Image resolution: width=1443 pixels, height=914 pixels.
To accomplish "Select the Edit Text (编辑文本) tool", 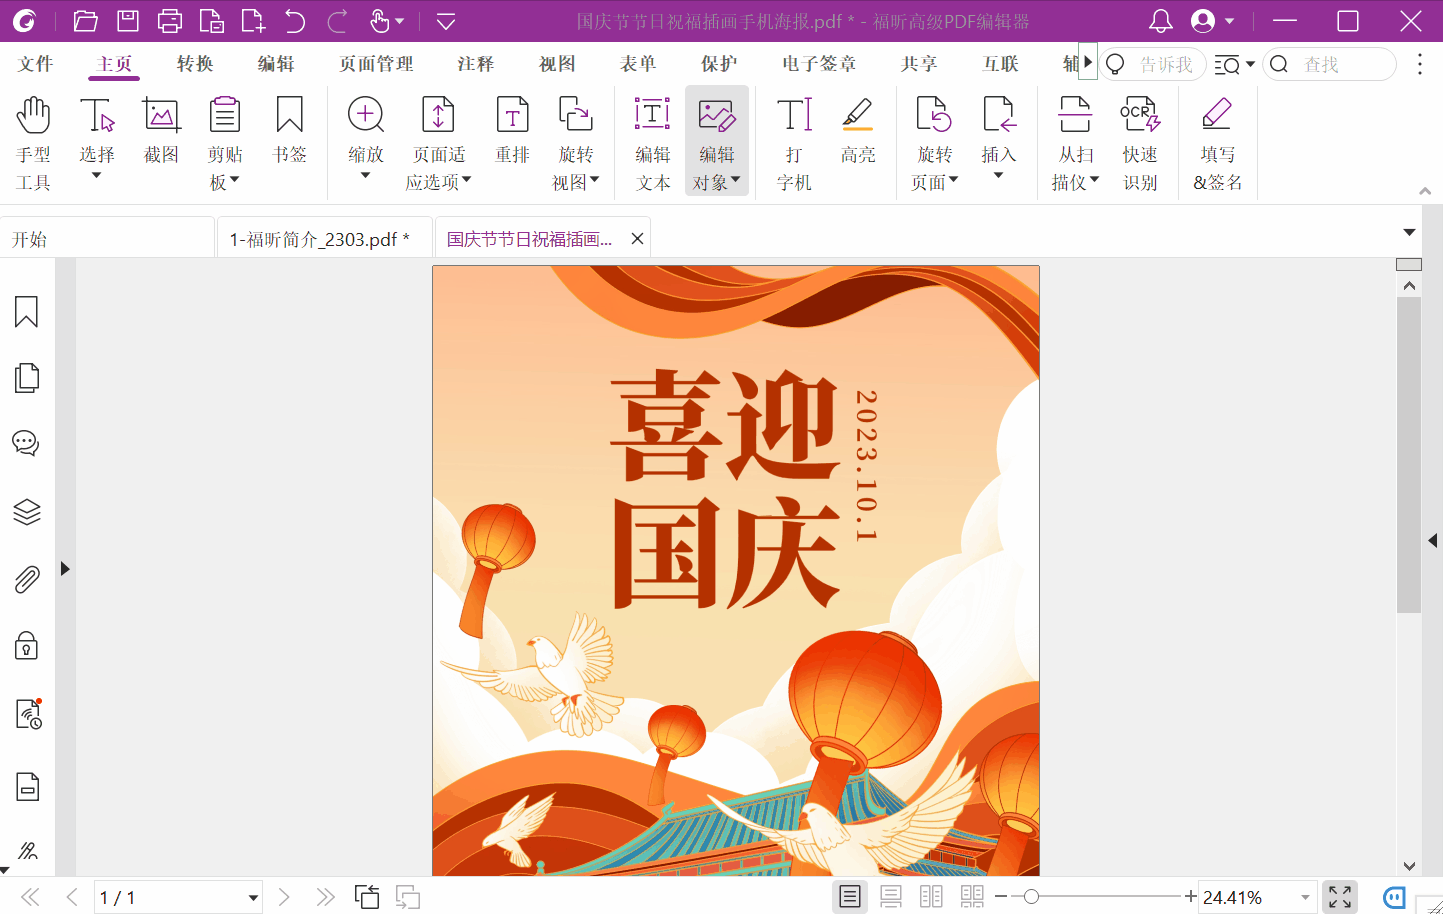I will (653, 142).
